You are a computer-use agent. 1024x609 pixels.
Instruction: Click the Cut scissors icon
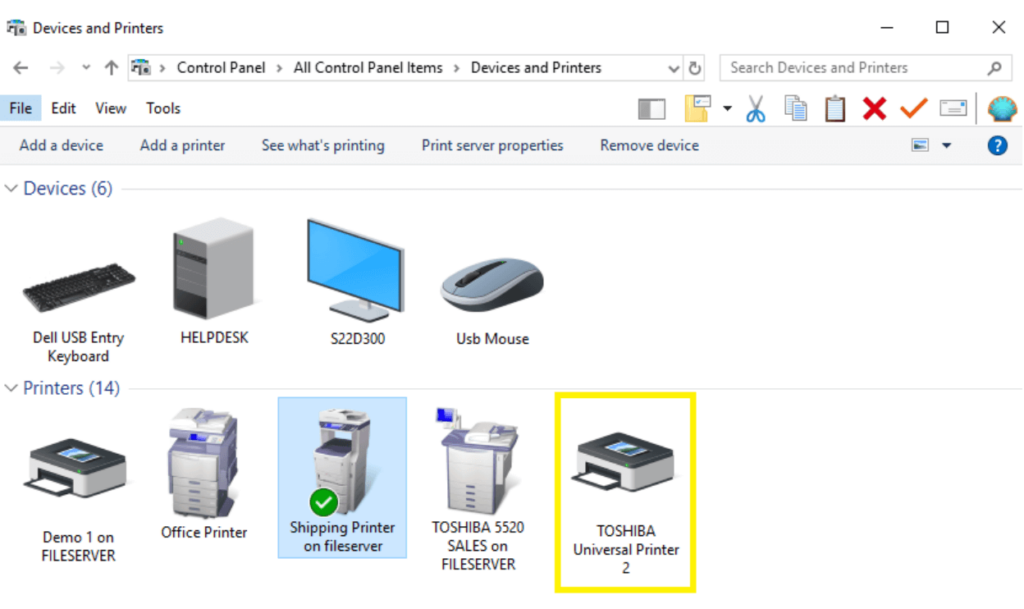(x=756, y=109)
